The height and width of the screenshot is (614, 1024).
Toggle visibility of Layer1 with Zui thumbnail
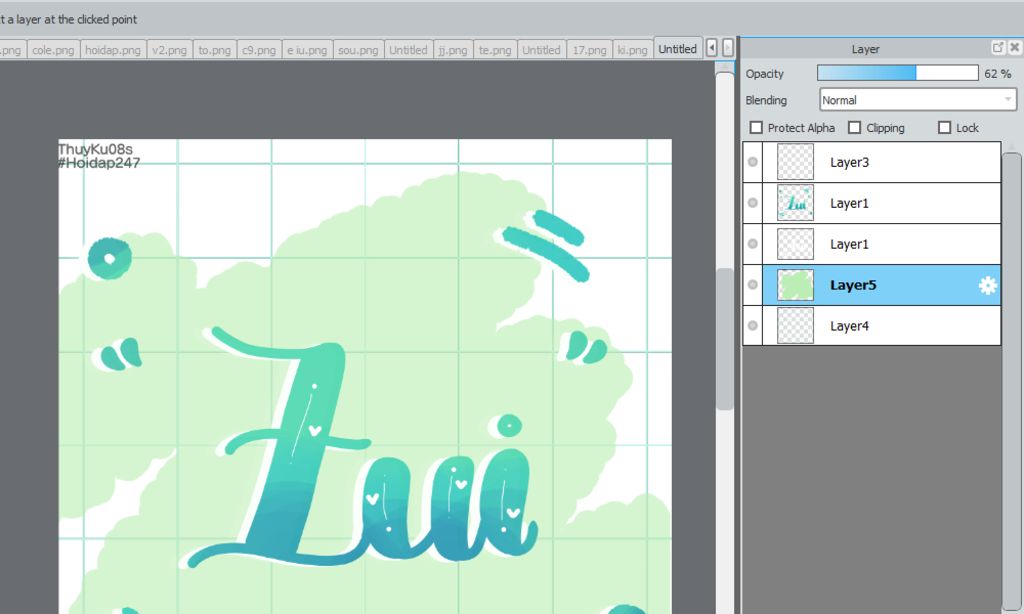coord(752,202)
